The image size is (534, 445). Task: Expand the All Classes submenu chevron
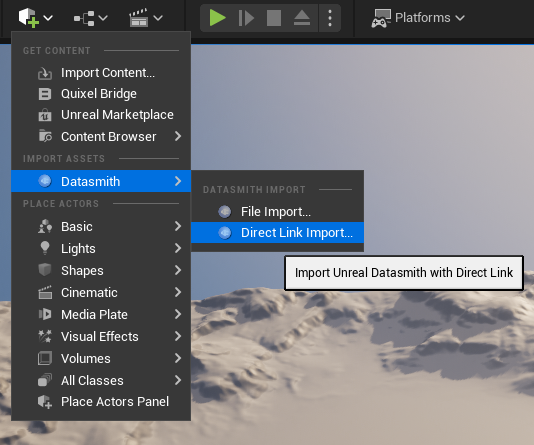(178, 380)
